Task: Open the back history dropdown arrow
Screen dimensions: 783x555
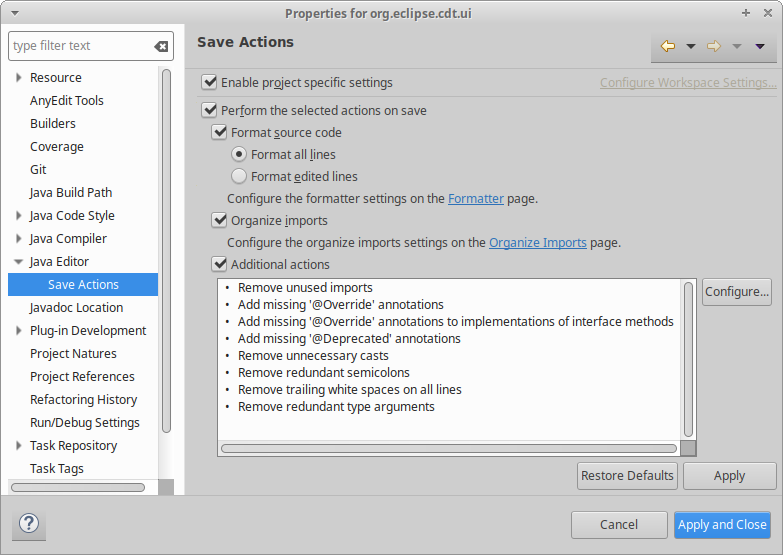Action: click(690, 46)
